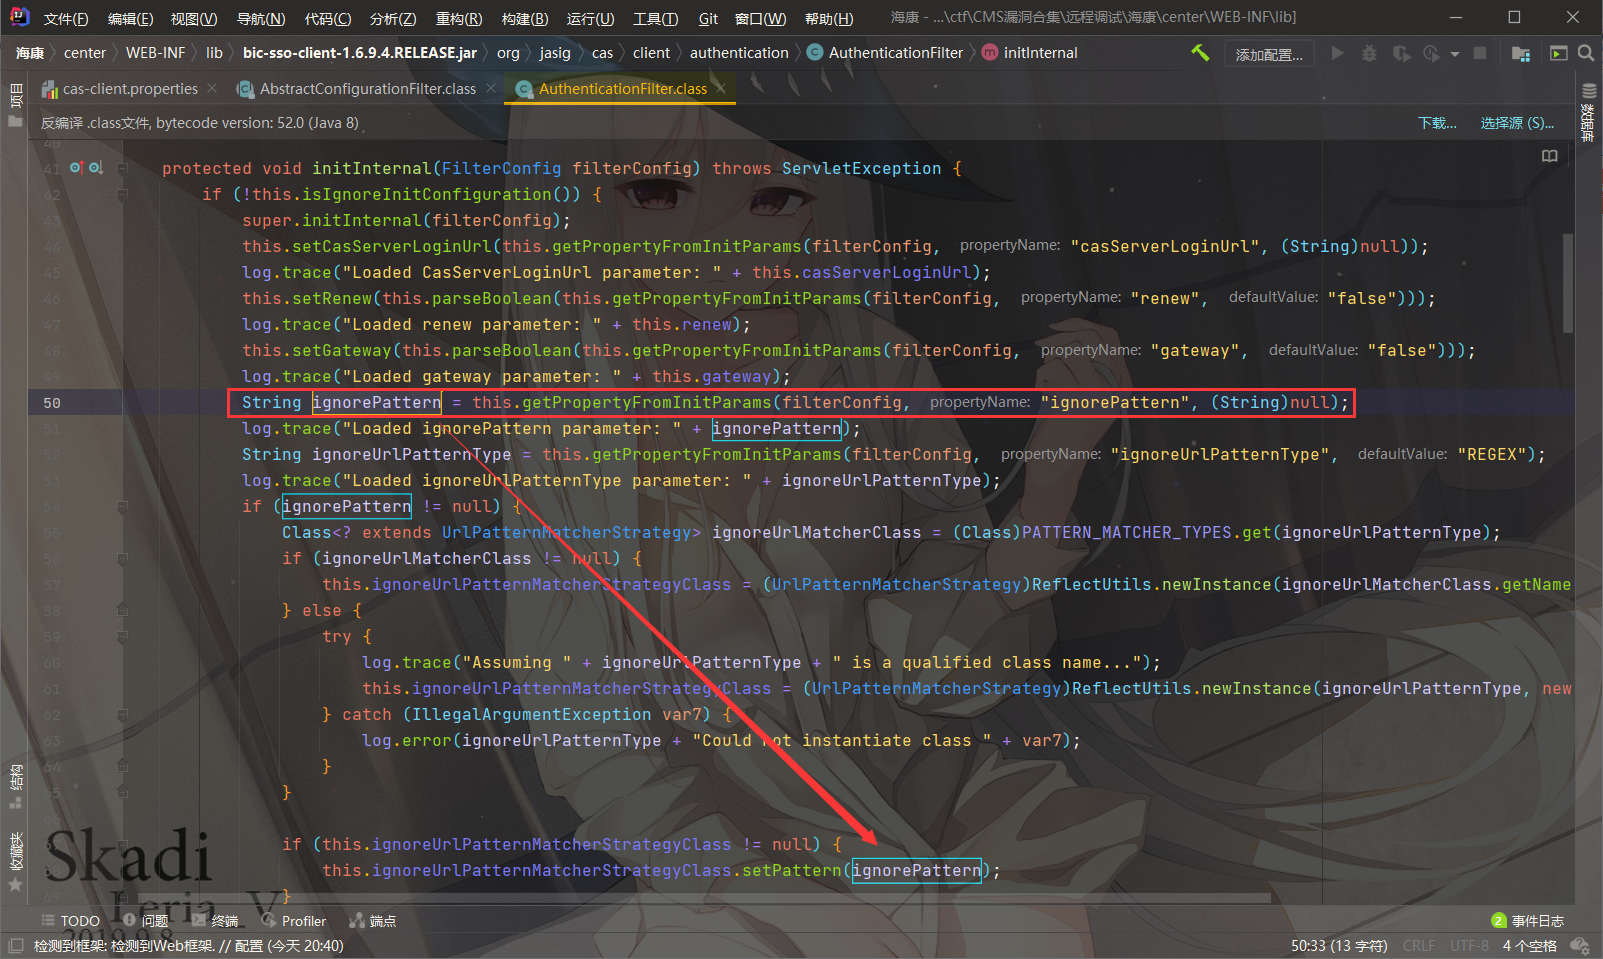Click the authentication breadcrumb segment
1603x959 pixels.
pyautogui.click(x=739, y=53)
